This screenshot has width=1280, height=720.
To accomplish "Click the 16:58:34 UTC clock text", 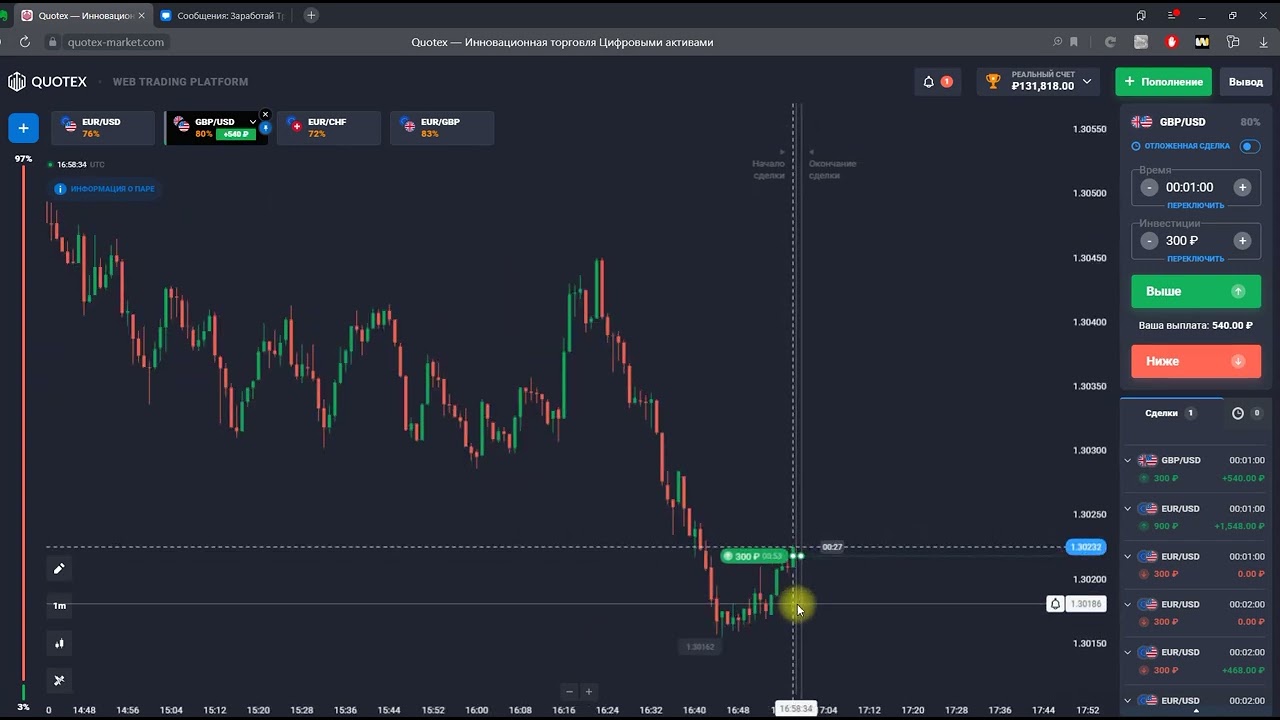I will click(81, 165).
